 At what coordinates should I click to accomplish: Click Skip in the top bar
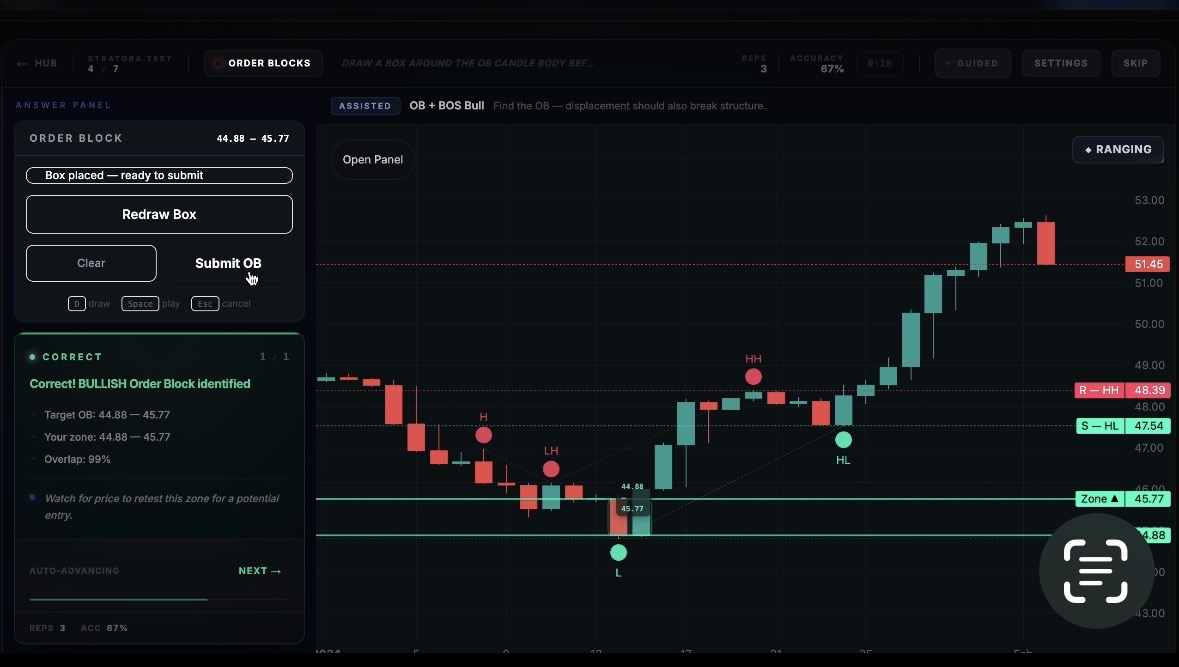tap(1135, 63)
